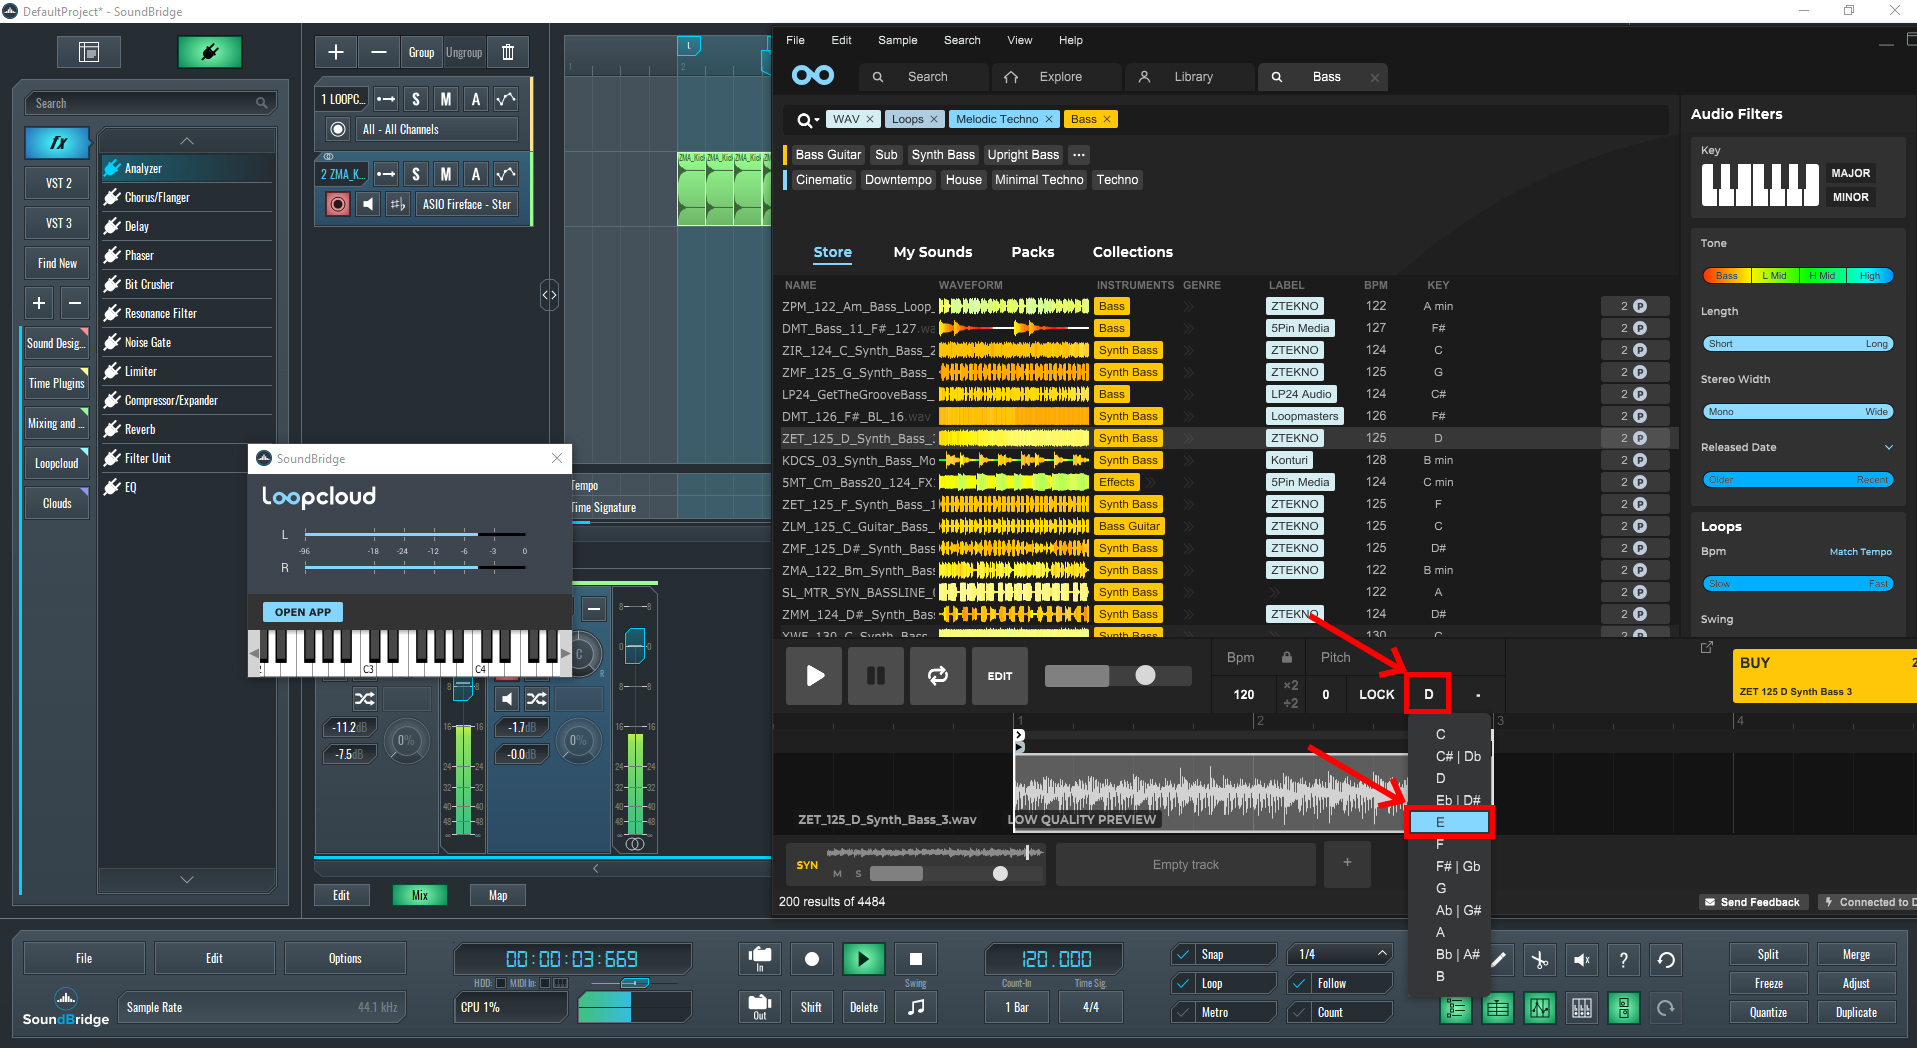
Task: Choose 'F# | Gb' from key list
Action: pyautogui.click(x=1457, y=866)
